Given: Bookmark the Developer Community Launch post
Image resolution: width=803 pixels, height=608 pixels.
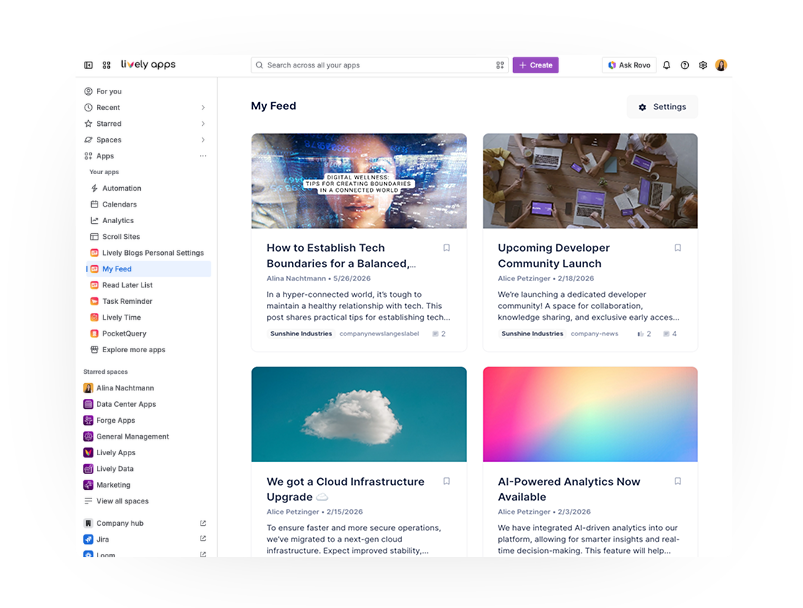Looking at the screenshot, I should pyautogui.click(x=678, y=248).
